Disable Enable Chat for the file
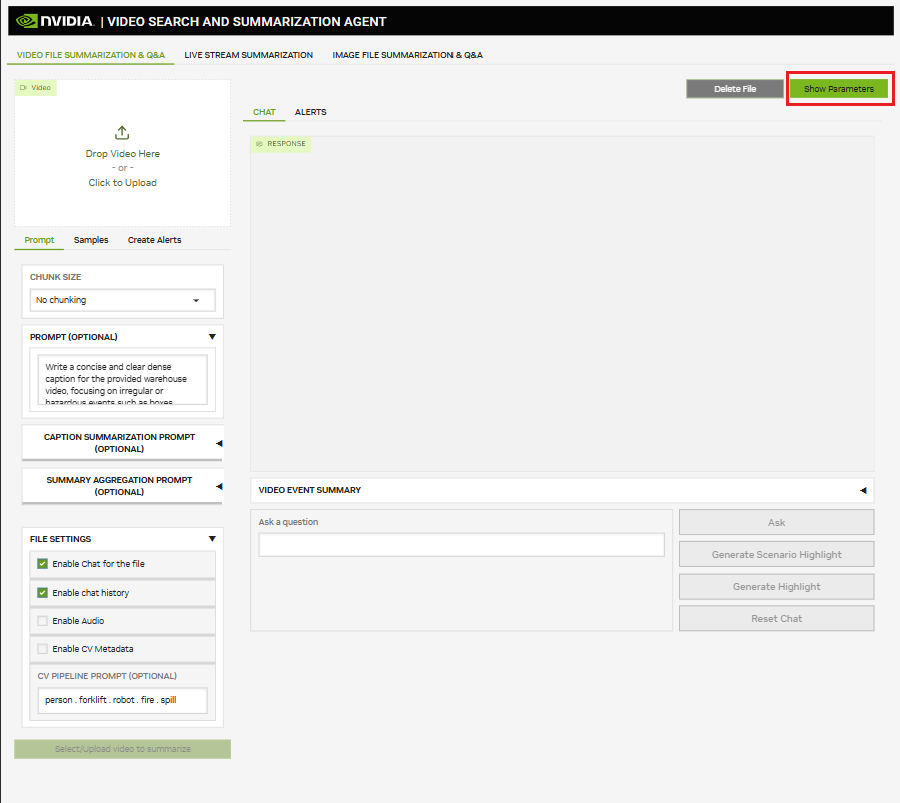 point(41,564)
